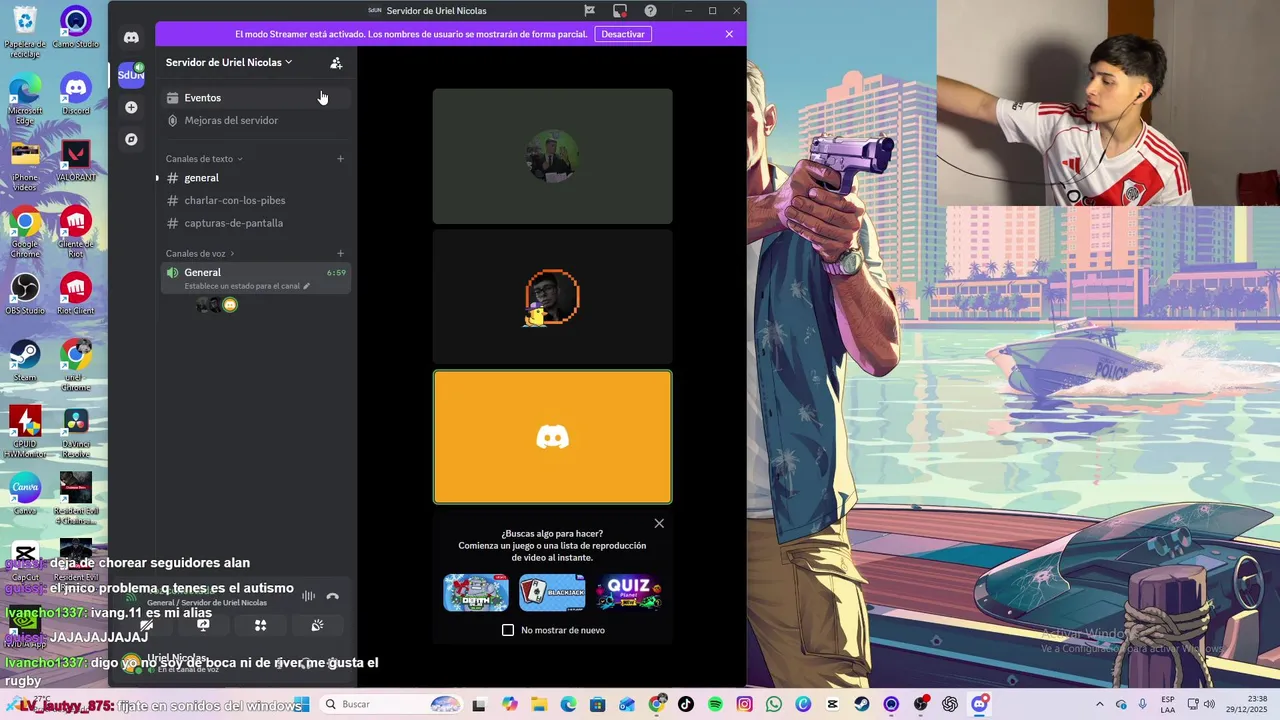Open the Discord desktop shortcut

[x=75, y=94]
